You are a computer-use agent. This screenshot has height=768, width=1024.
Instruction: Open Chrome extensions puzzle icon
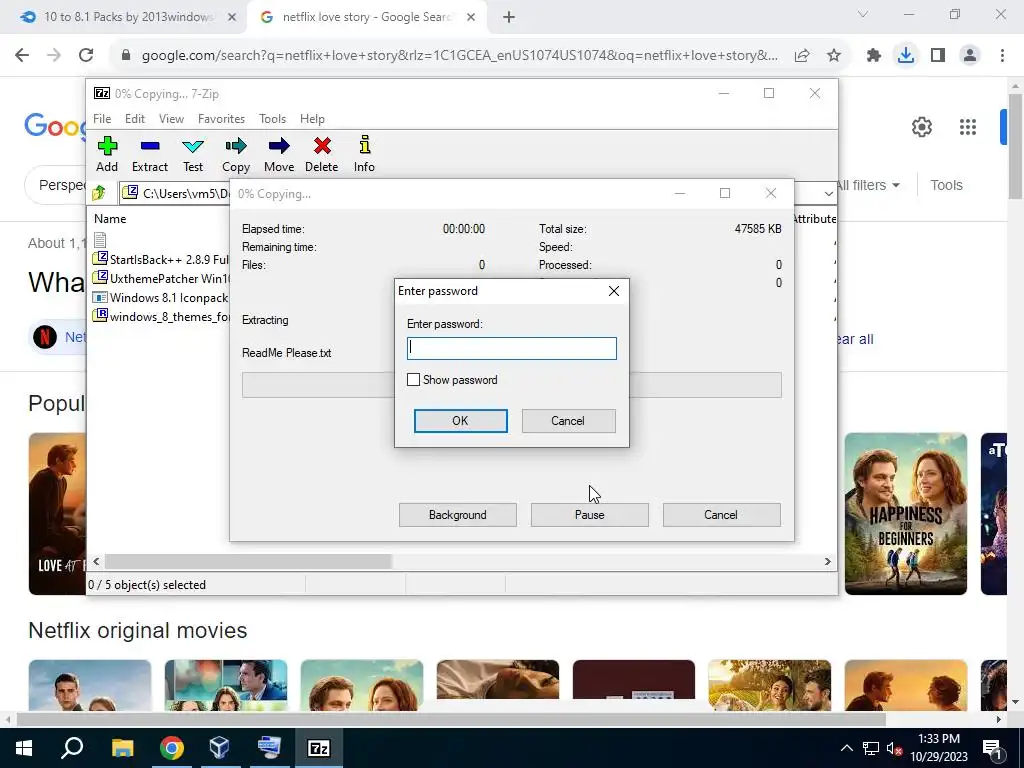tap(874, 56)
